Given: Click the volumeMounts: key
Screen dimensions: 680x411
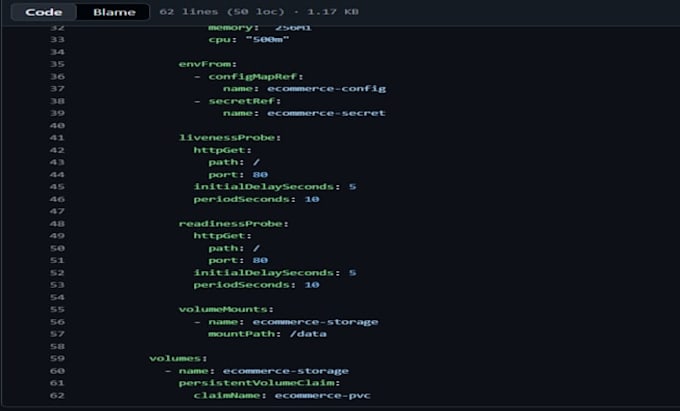Looking at the screenshot, I should click(x=226, y=310).
